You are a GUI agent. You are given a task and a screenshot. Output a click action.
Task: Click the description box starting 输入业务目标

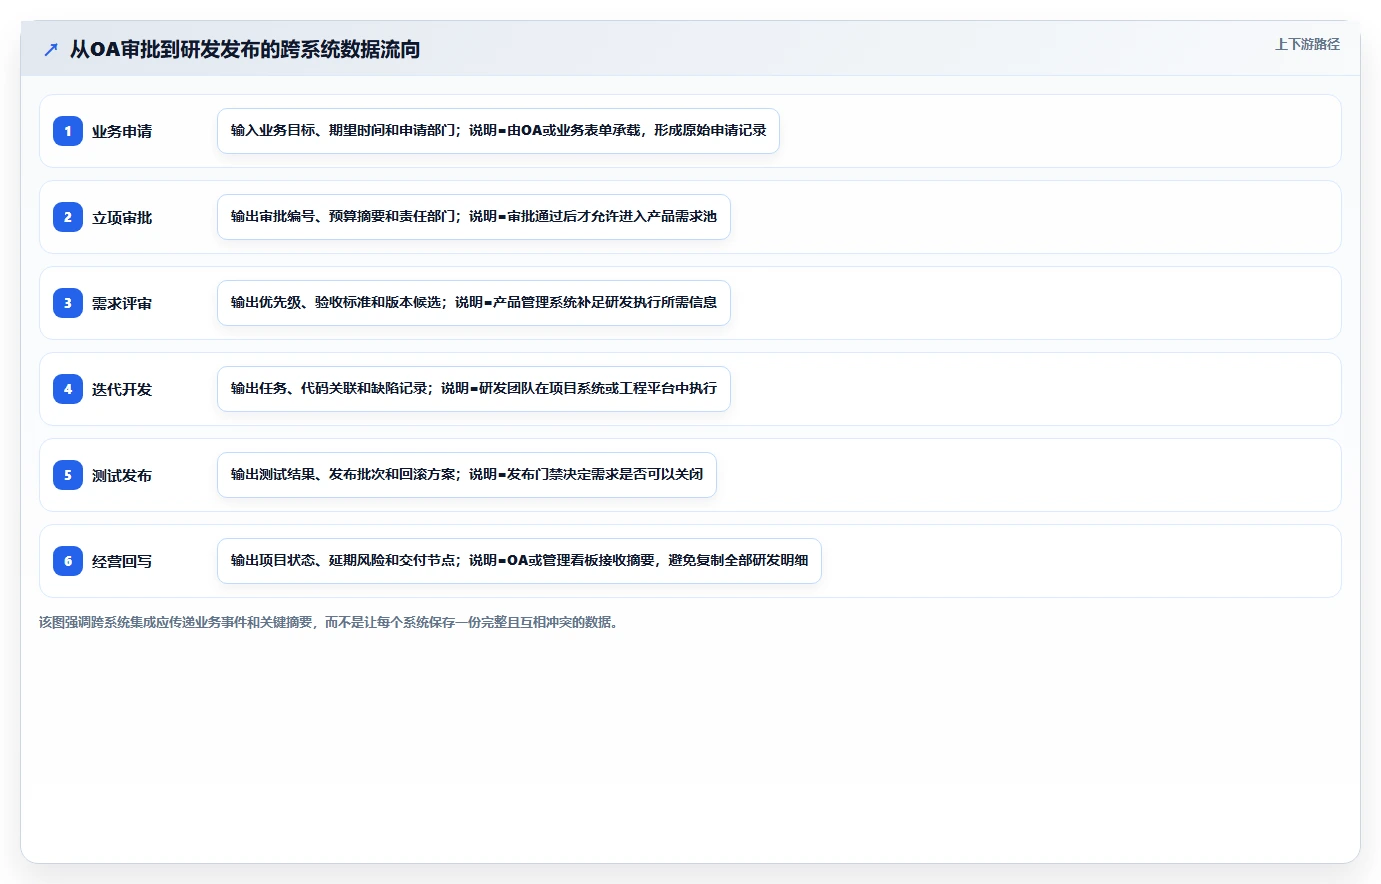coord(498,131)
